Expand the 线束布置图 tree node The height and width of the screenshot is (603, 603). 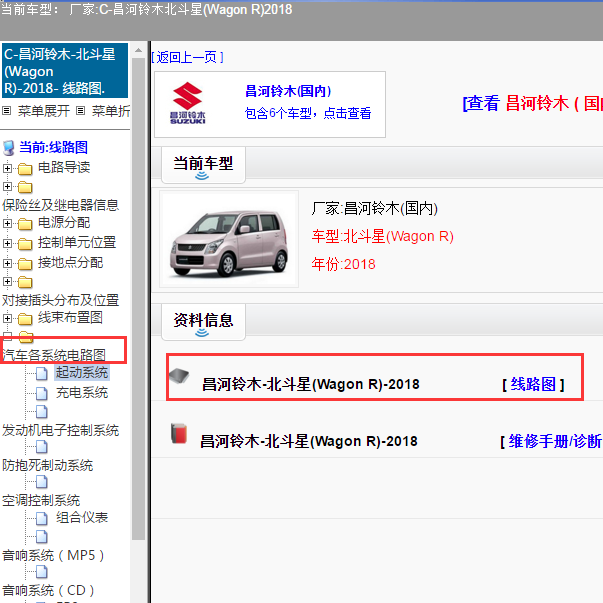pos(7,318)
